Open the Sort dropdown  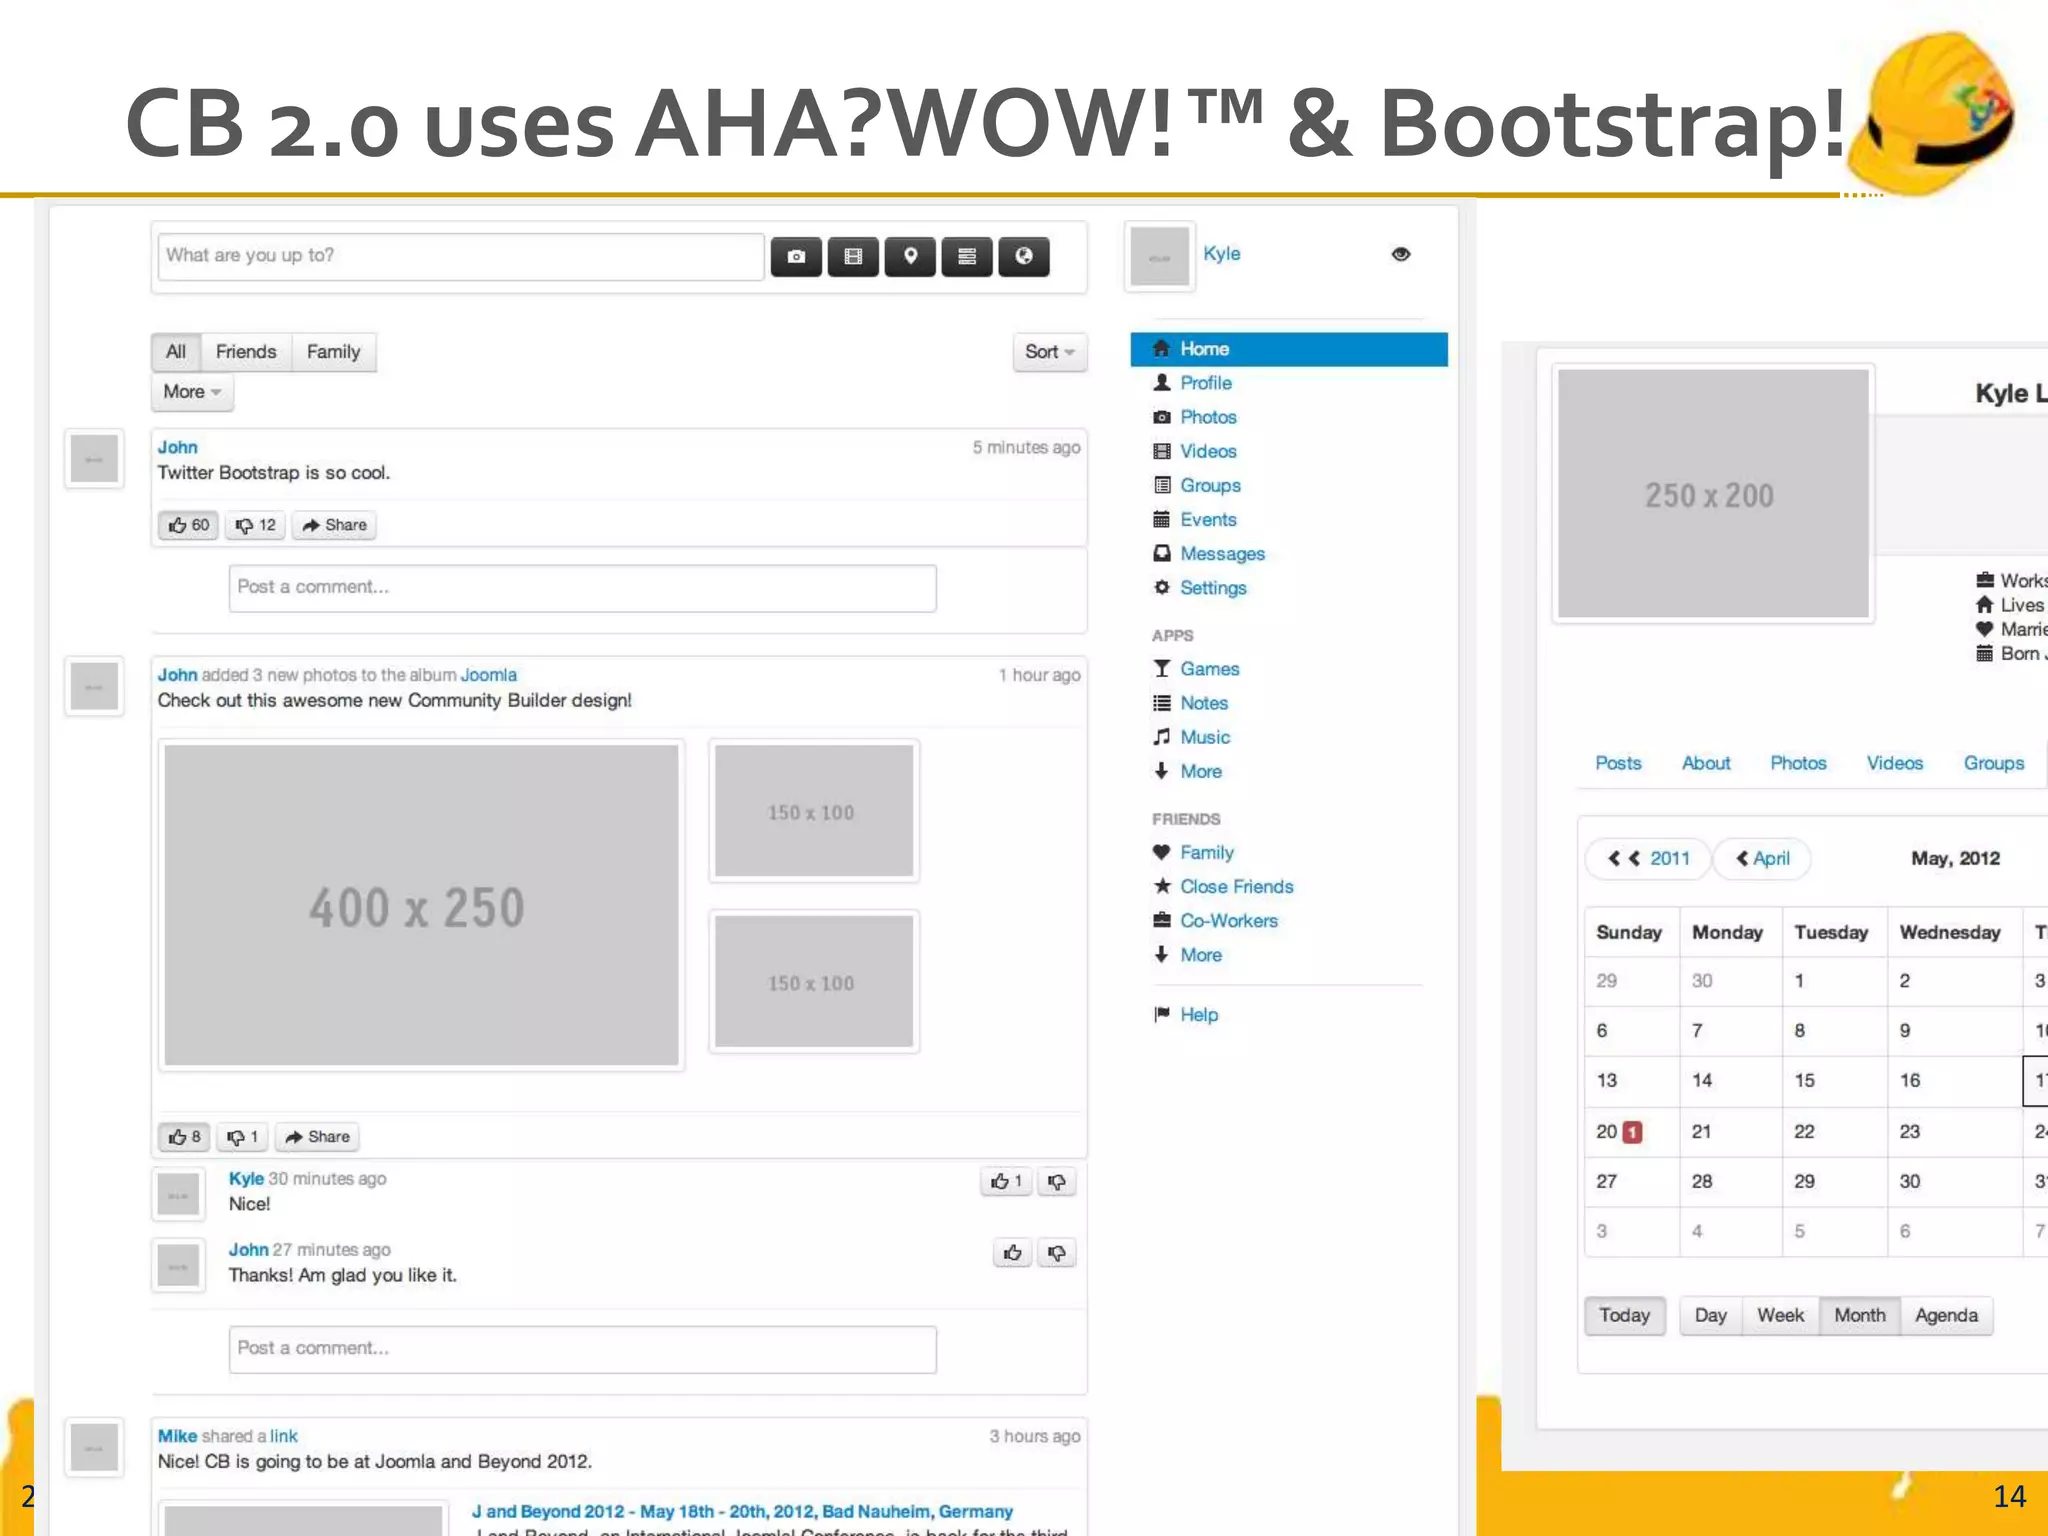coord(1049,352)
